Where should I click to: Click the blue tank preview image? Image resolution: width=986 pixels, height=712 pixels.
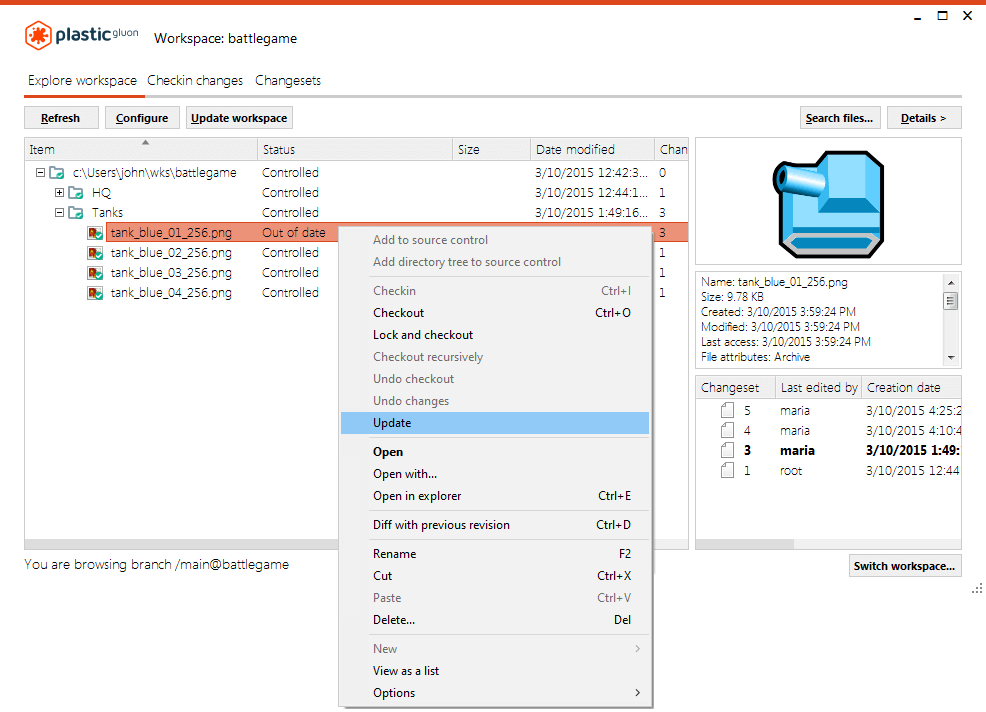tap(828, 204)
